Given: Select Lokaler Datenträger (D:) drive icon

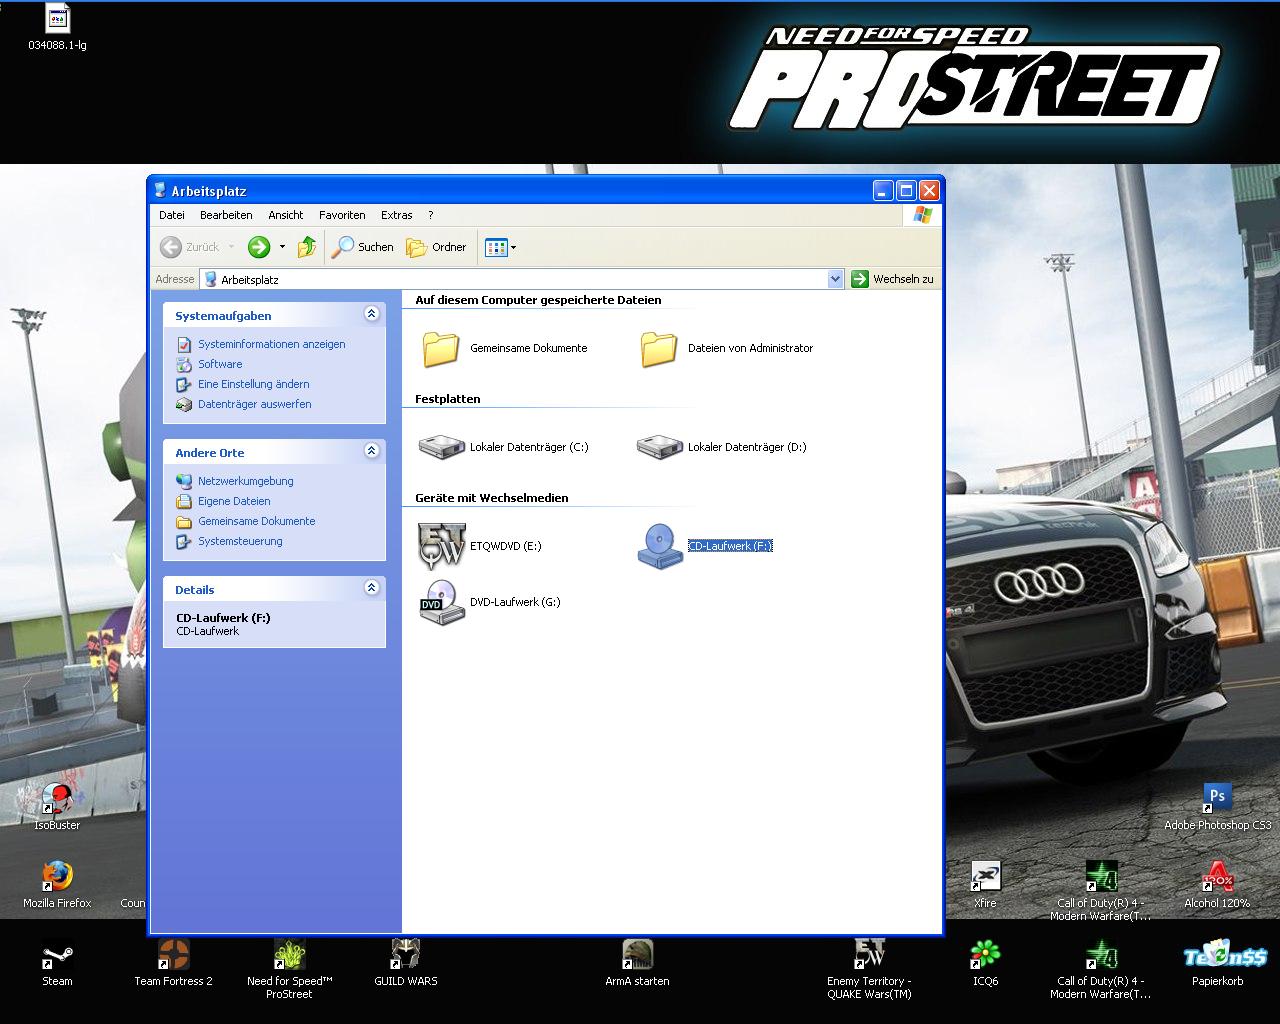Looking at the screenshot, I should (x=660, y=447).
